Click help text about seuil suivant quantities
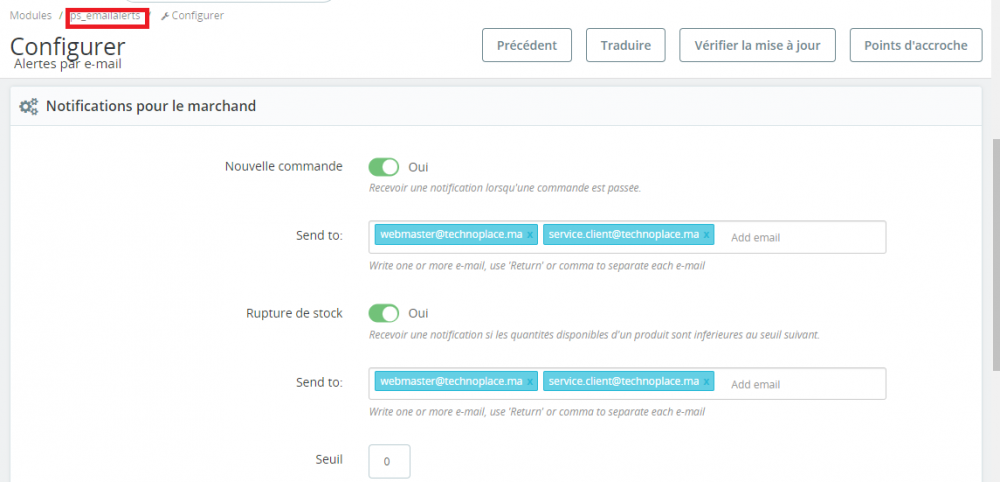The height and width of the screenshot is (482, 1000). pyautogui.click(x=594, y=335)
